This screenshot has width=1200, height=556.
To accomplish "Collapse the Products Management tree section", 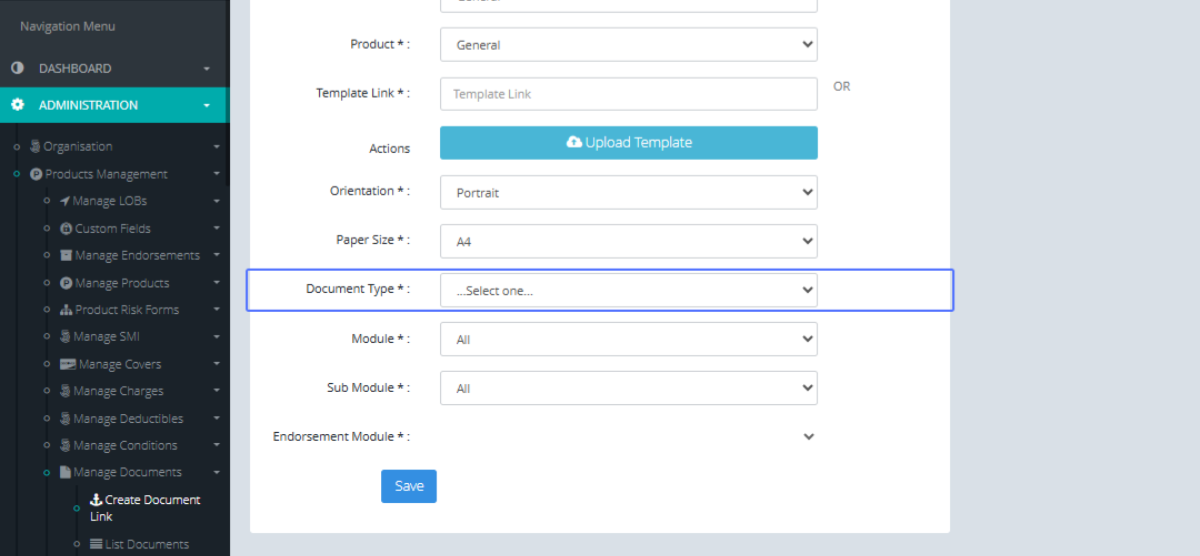I will (x=216, y=174).
